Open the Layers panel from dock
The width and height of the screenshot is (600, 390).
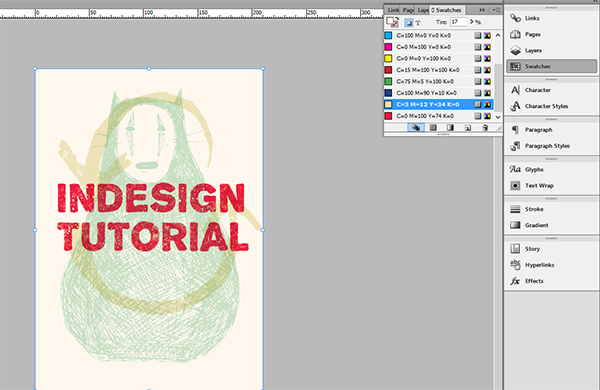click(551, 50)
